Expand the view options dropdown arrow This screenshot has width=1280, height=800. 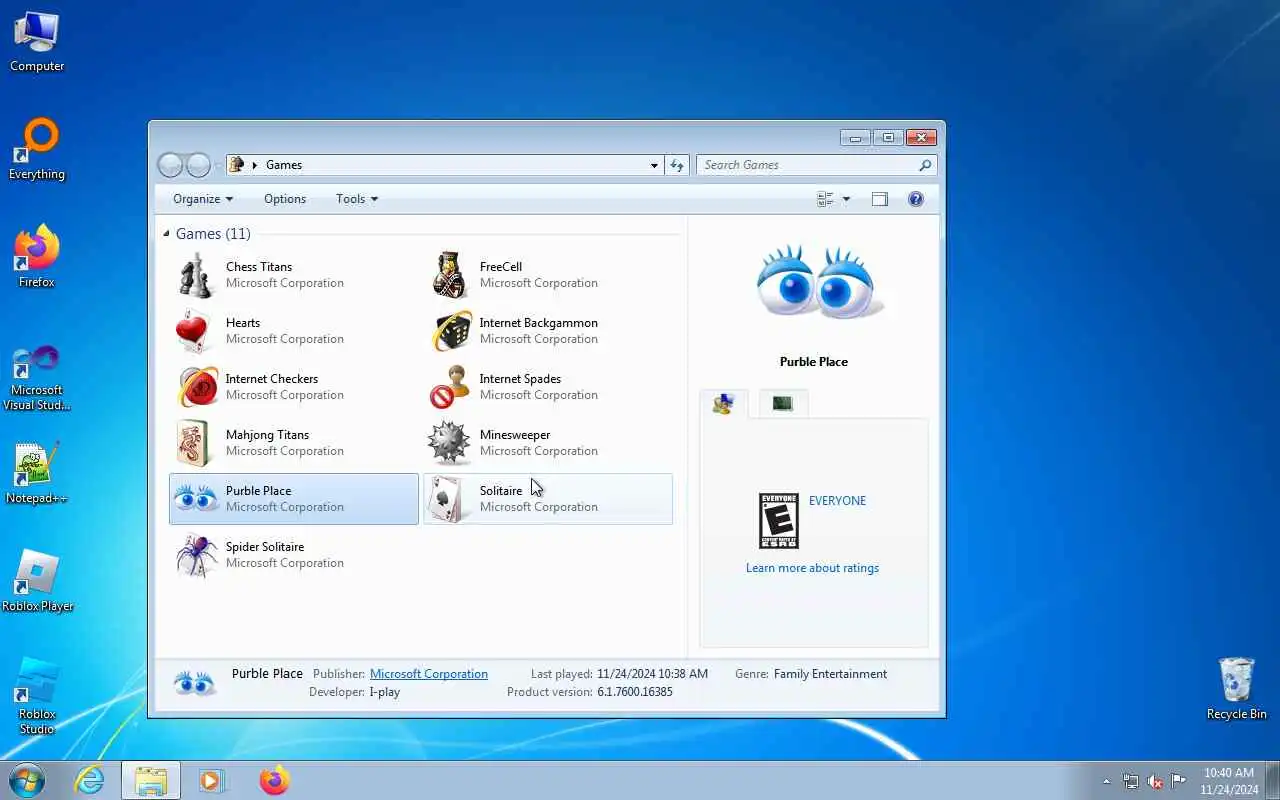[x=846, y=199]
